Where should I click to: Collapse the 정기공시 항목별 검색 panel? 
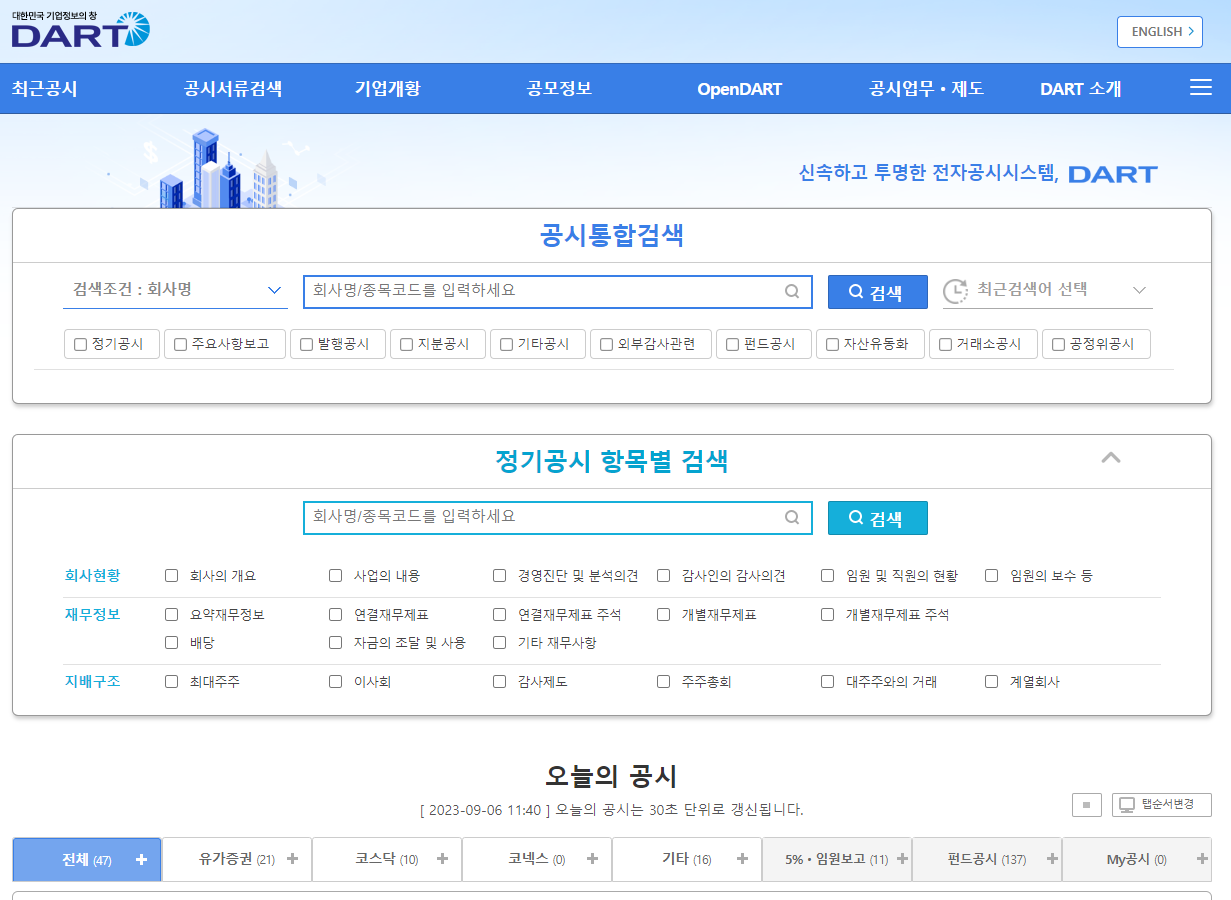tap(1110, 458)
